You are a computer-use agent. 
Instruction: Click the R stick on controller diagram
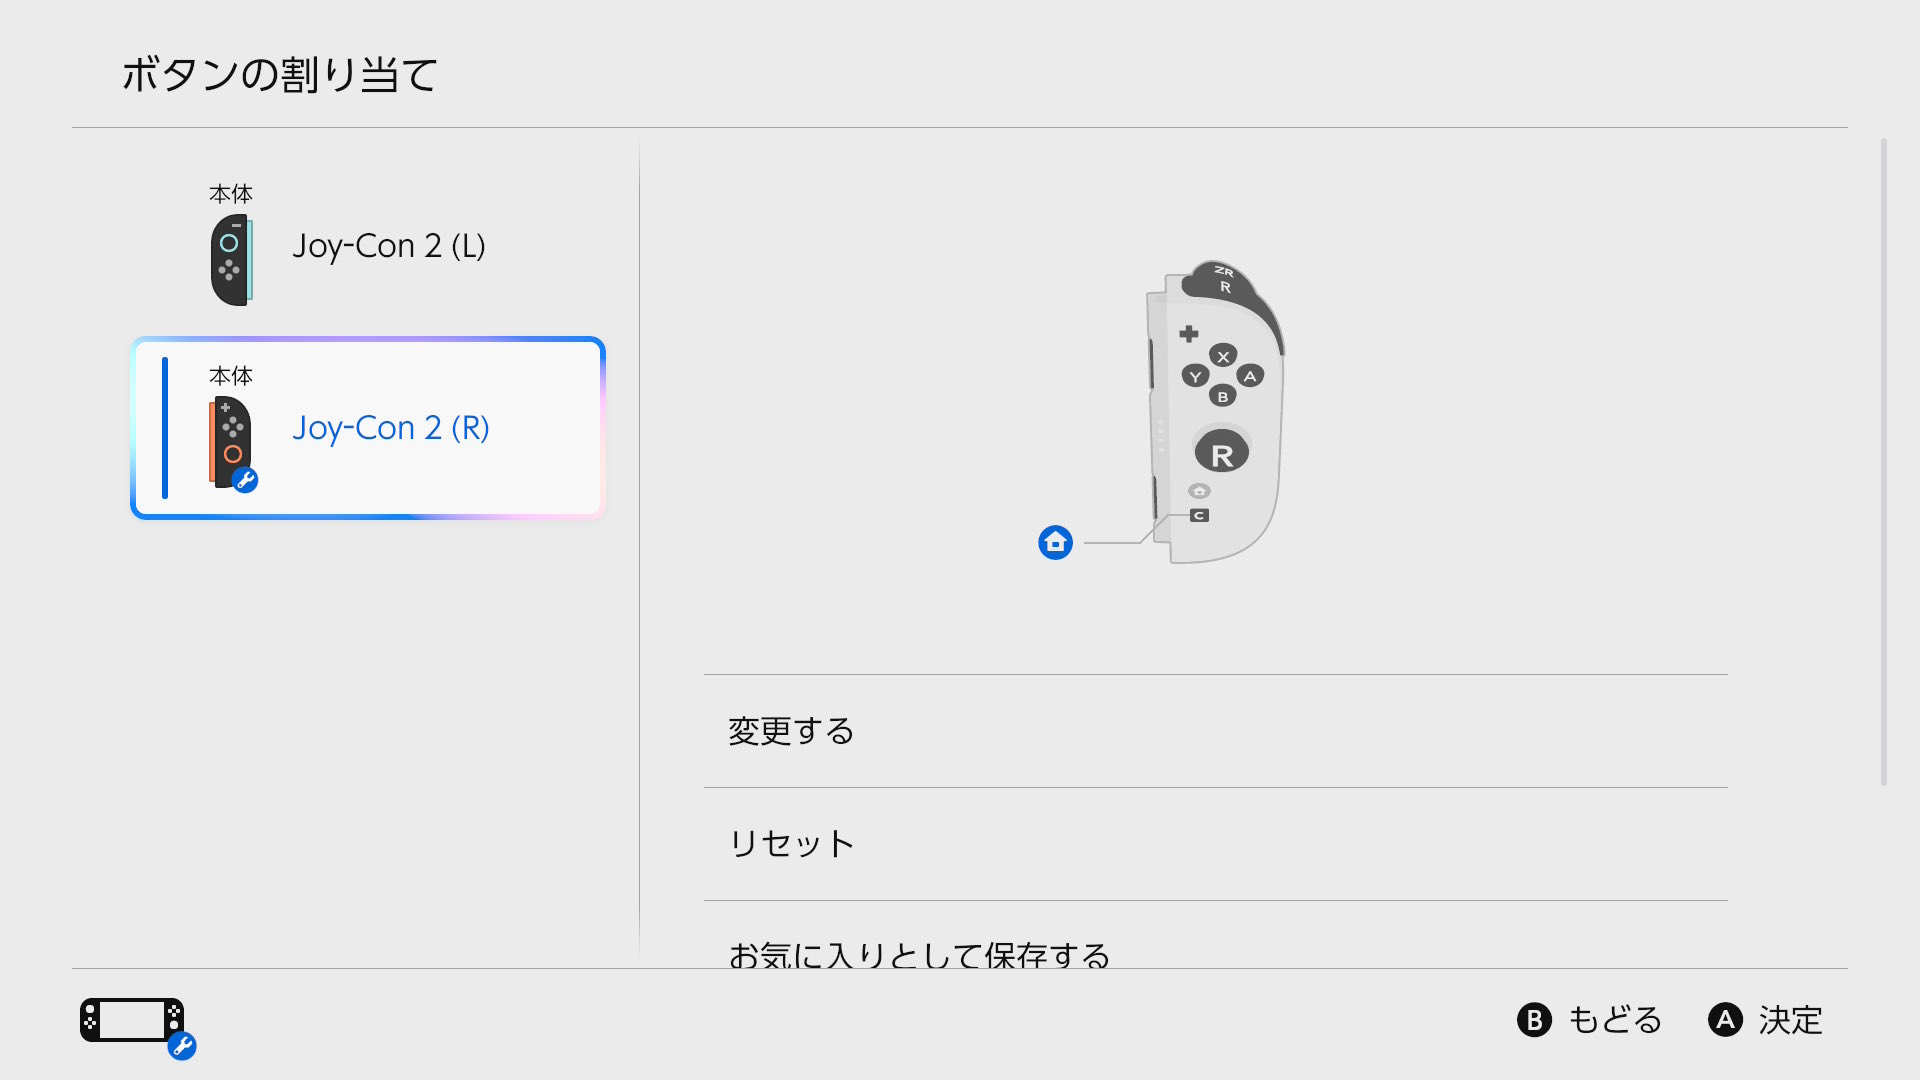[x=1221, y=453]
